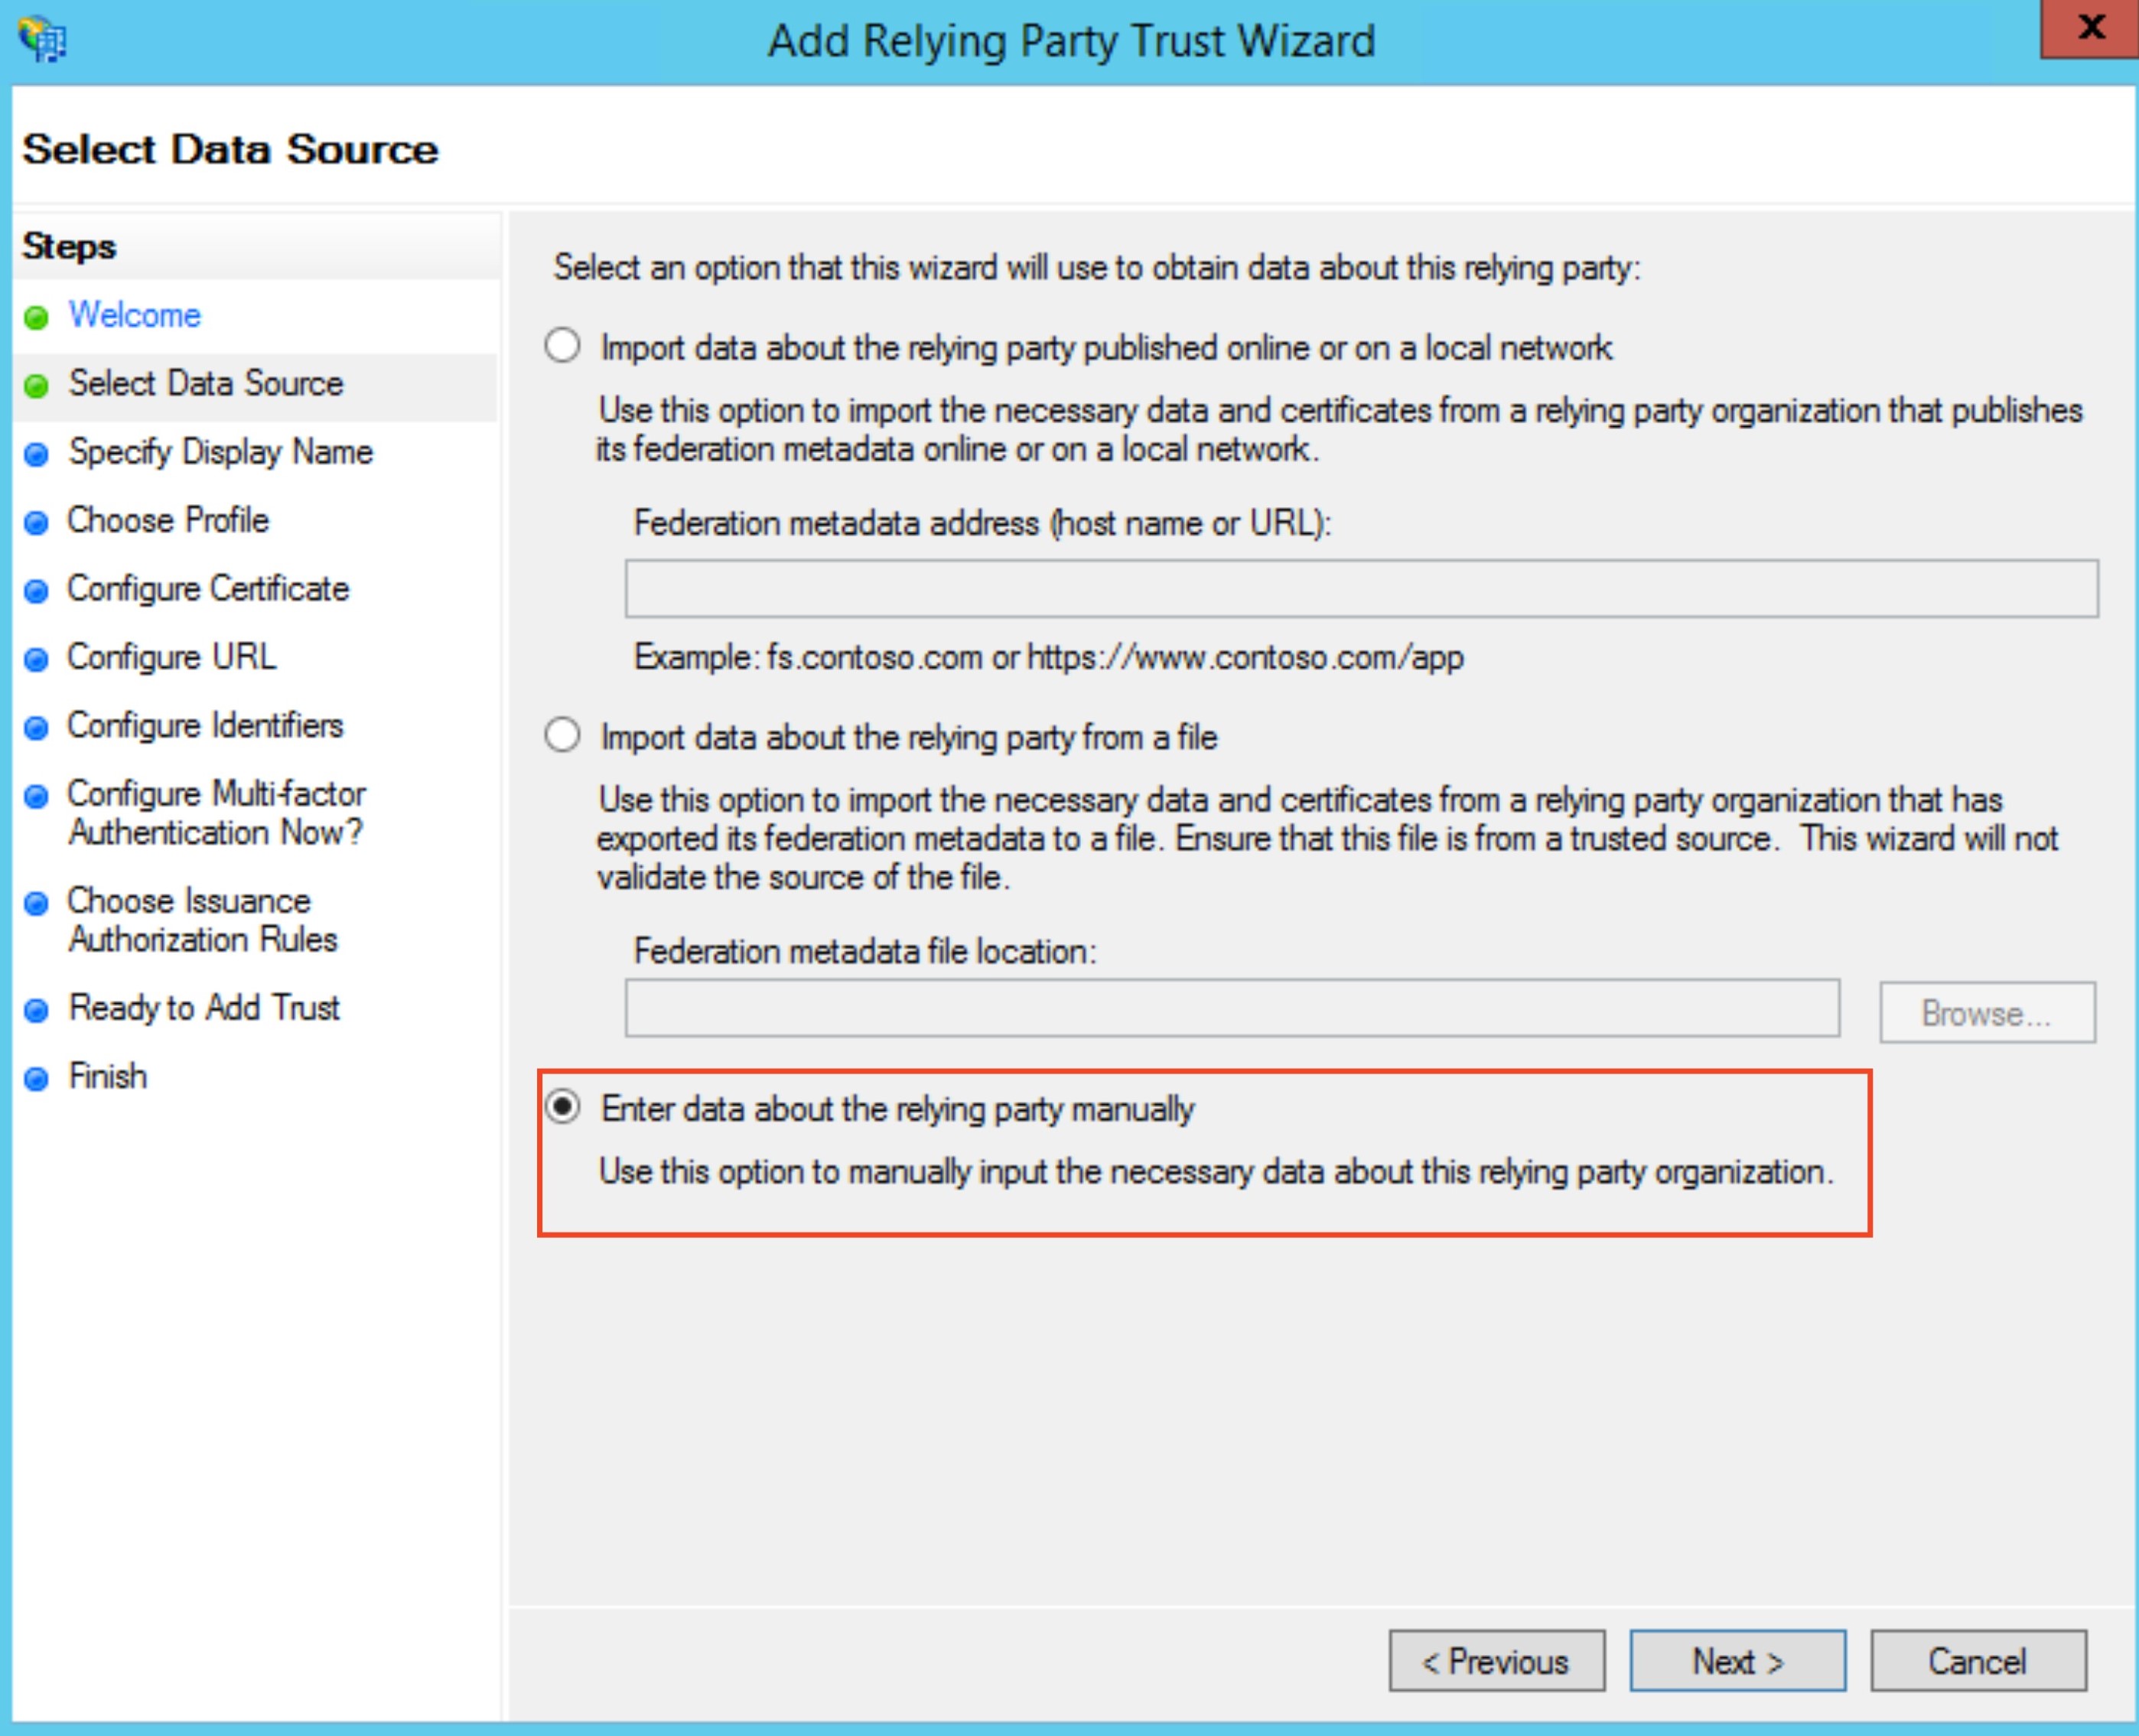Click the blue bullet beside Configure Certificate
Viewport: 2139px width, 1736px height.
(x=36, y=592)
